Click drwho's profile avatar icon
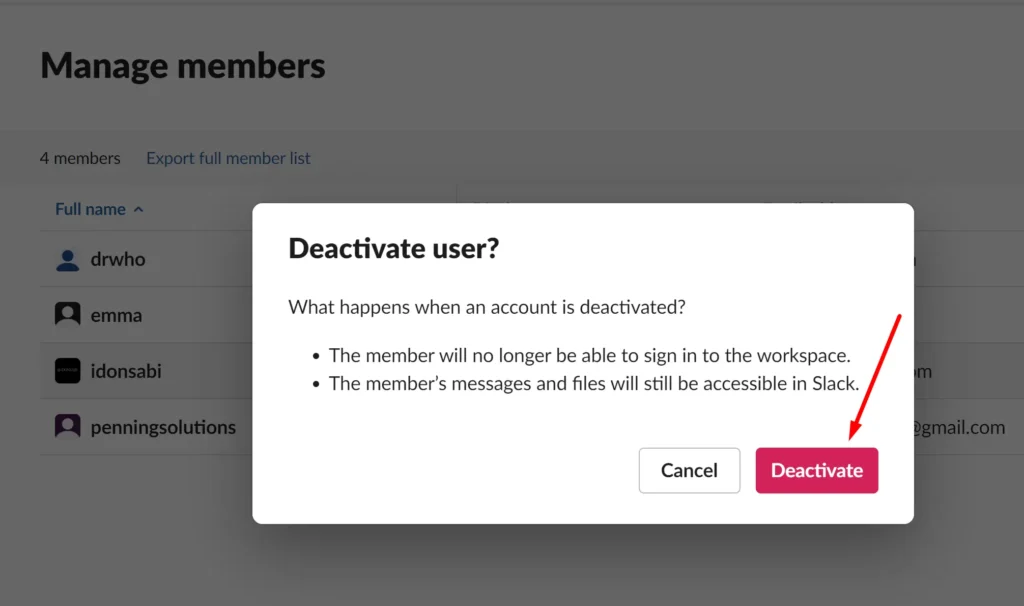The height and width of the screenshot is (606, 1024). click(67, 260)
